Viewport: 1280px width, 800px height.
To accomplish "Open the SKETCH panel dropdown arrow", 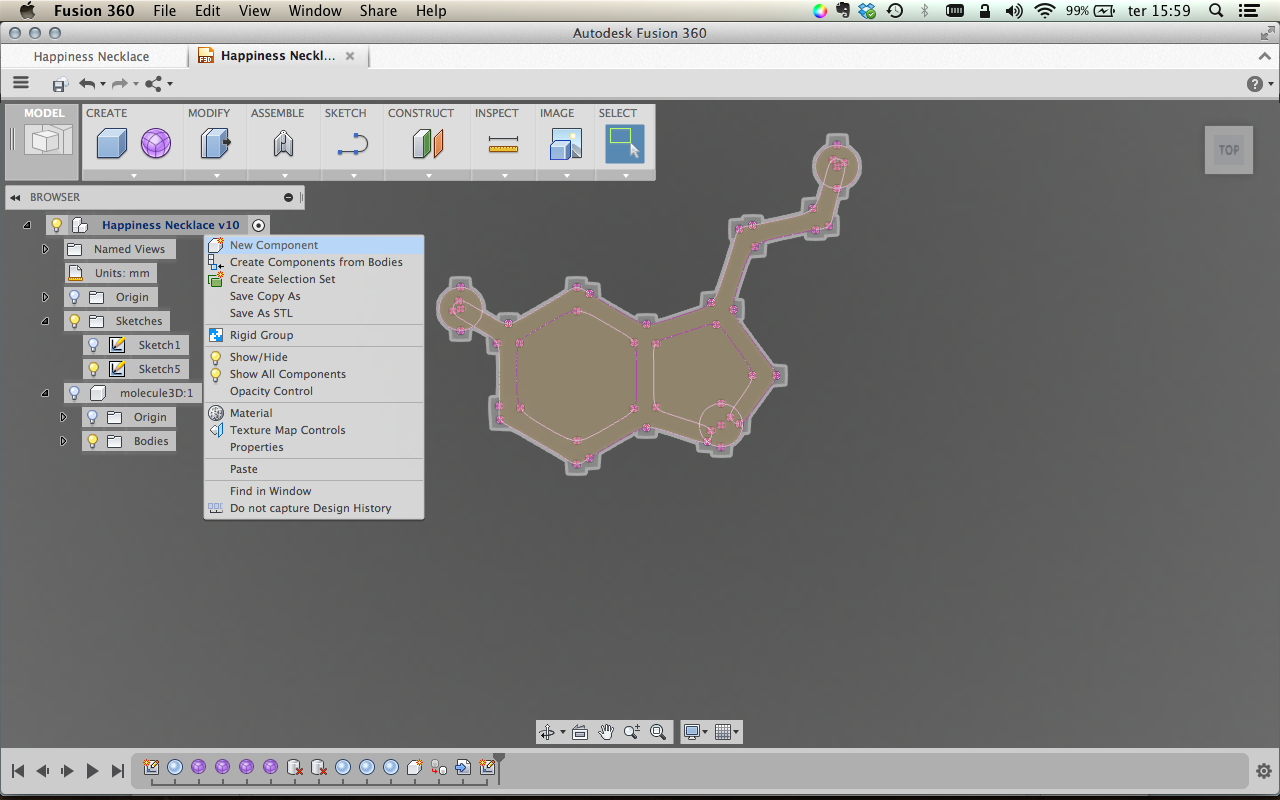I will tap(353, 175).
